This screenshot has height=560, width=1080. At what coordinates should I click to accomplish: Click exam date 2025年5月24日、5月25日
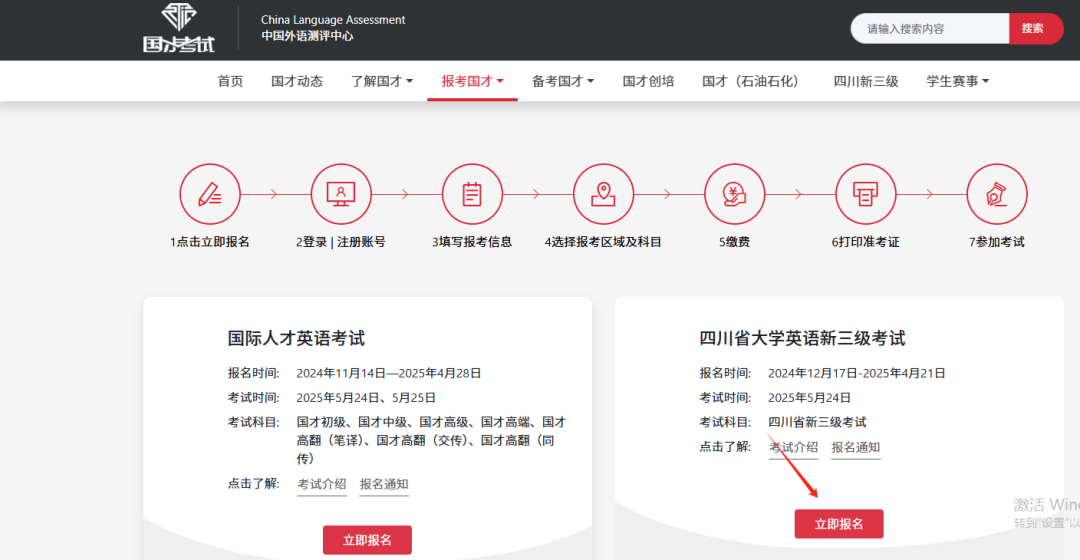coord(366,397)
